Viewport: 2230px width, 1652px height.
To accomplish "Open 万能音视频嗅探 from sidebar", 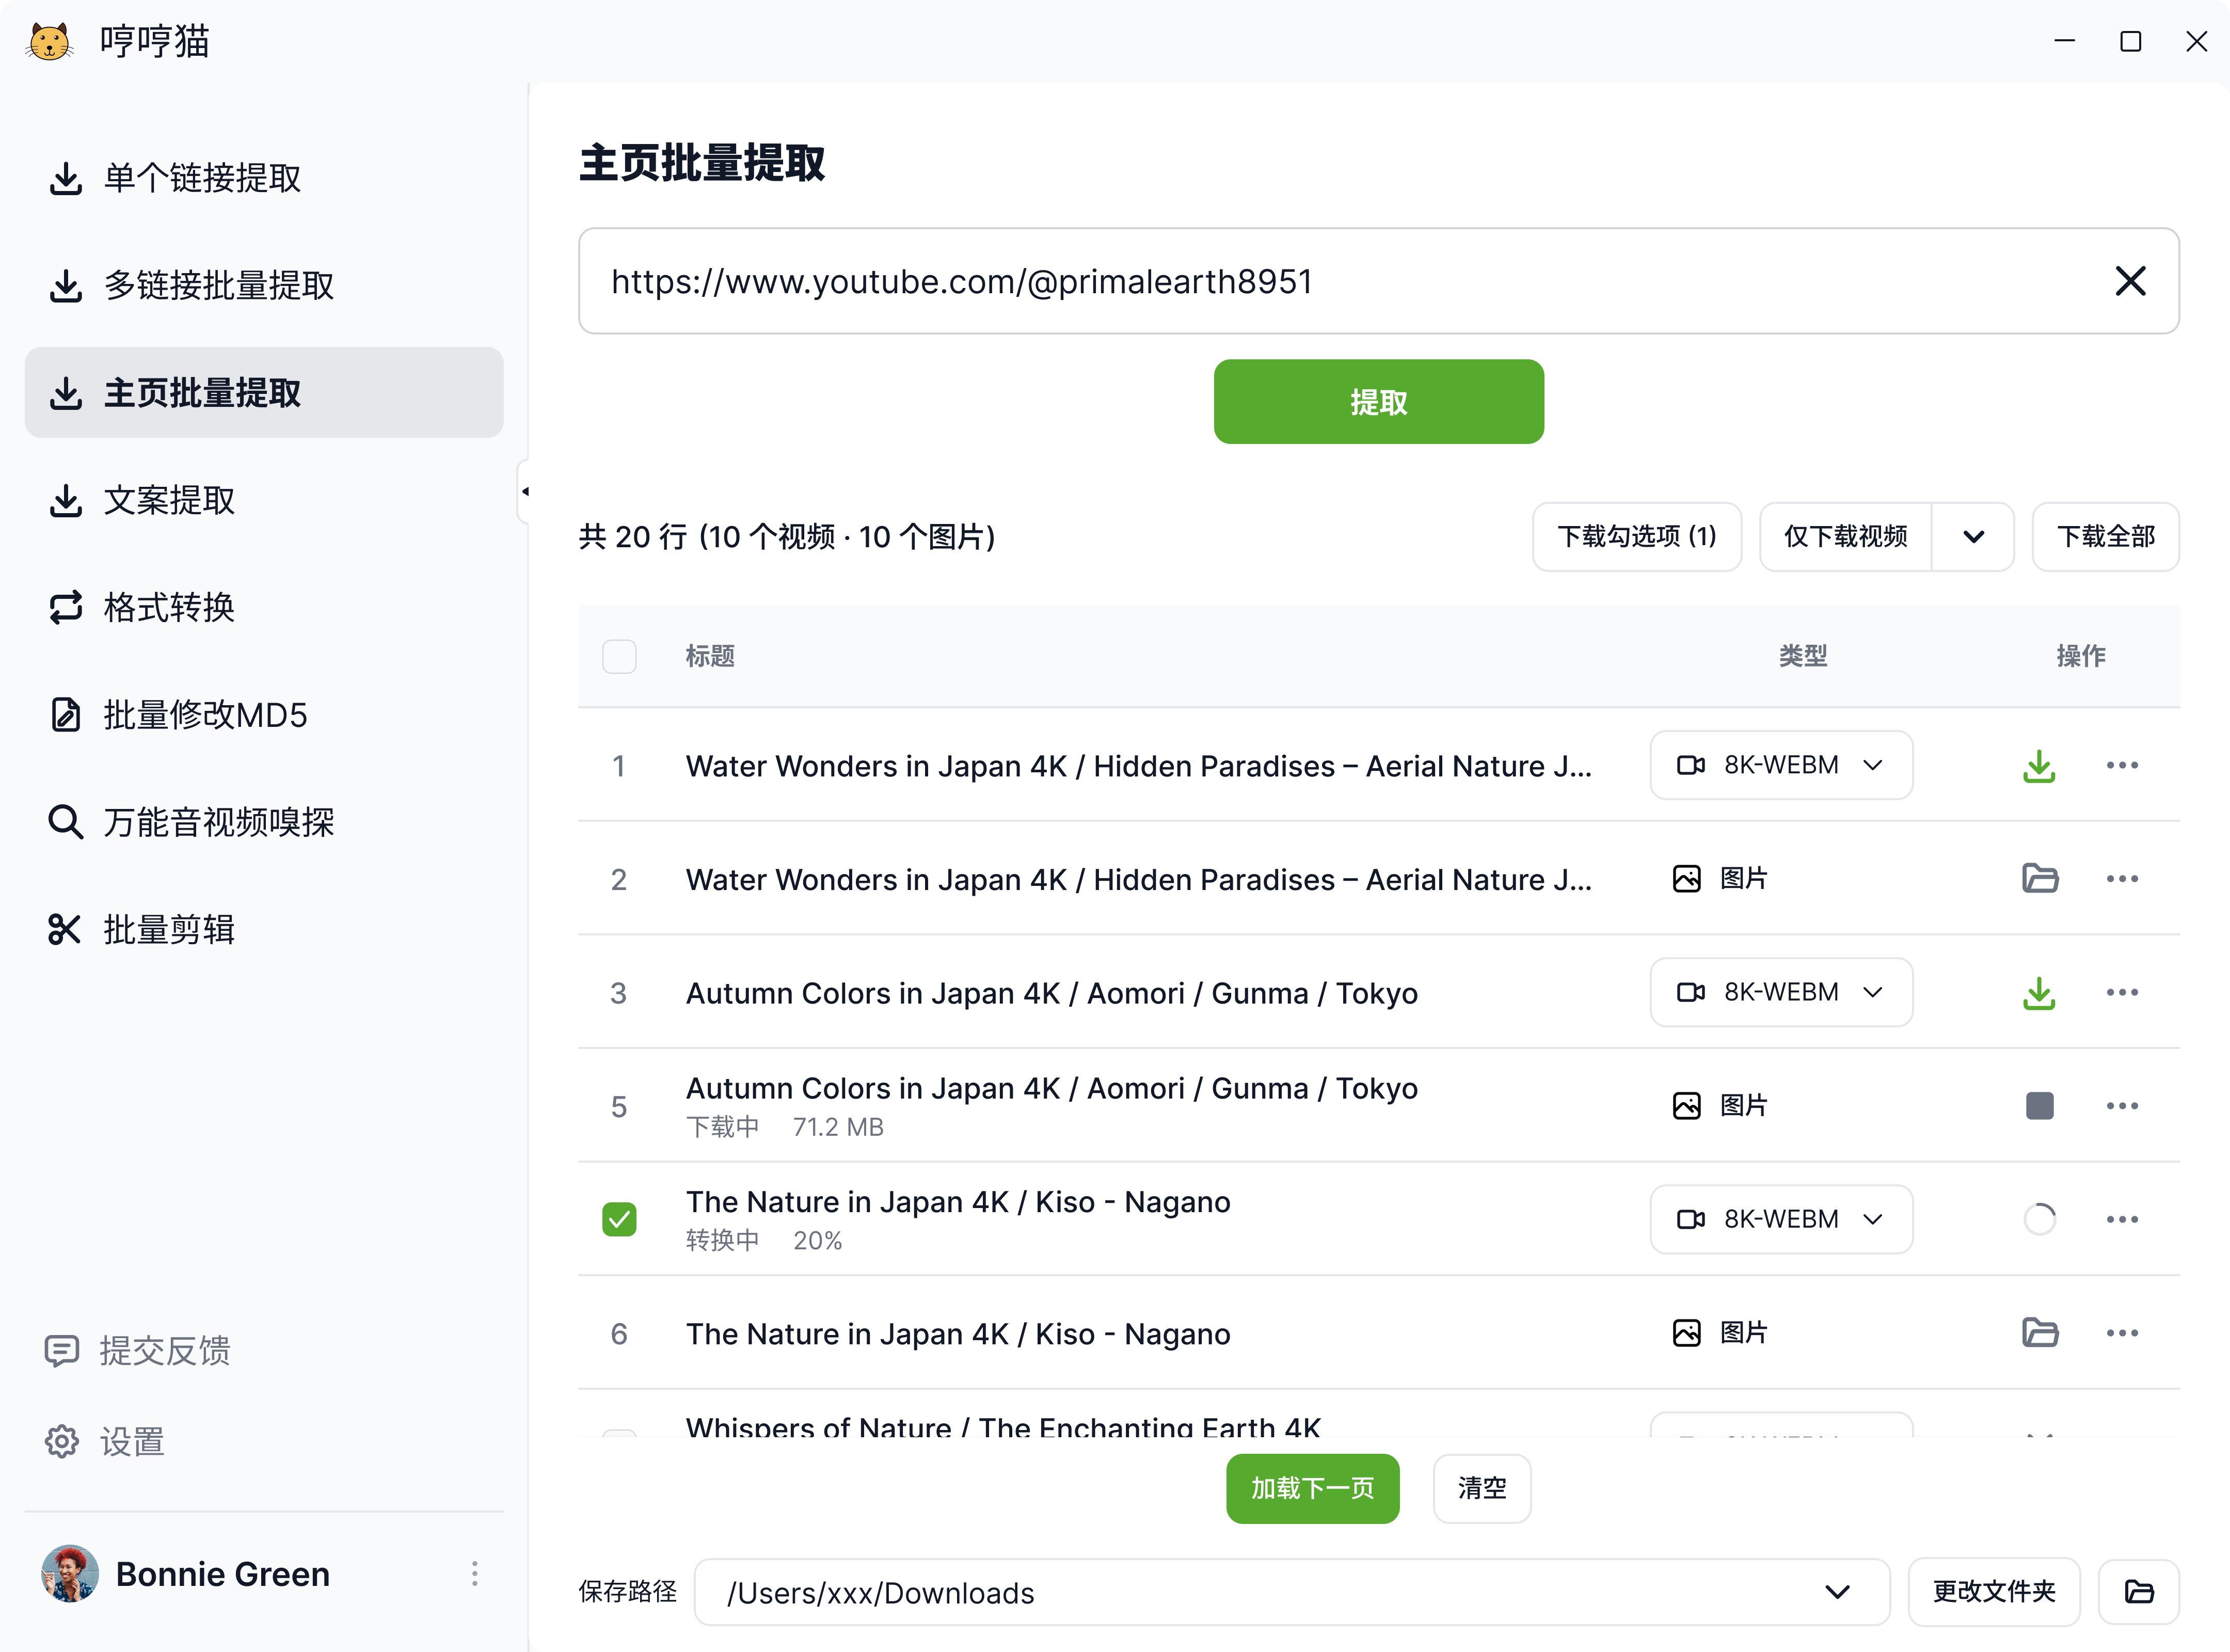I will 218,822.
